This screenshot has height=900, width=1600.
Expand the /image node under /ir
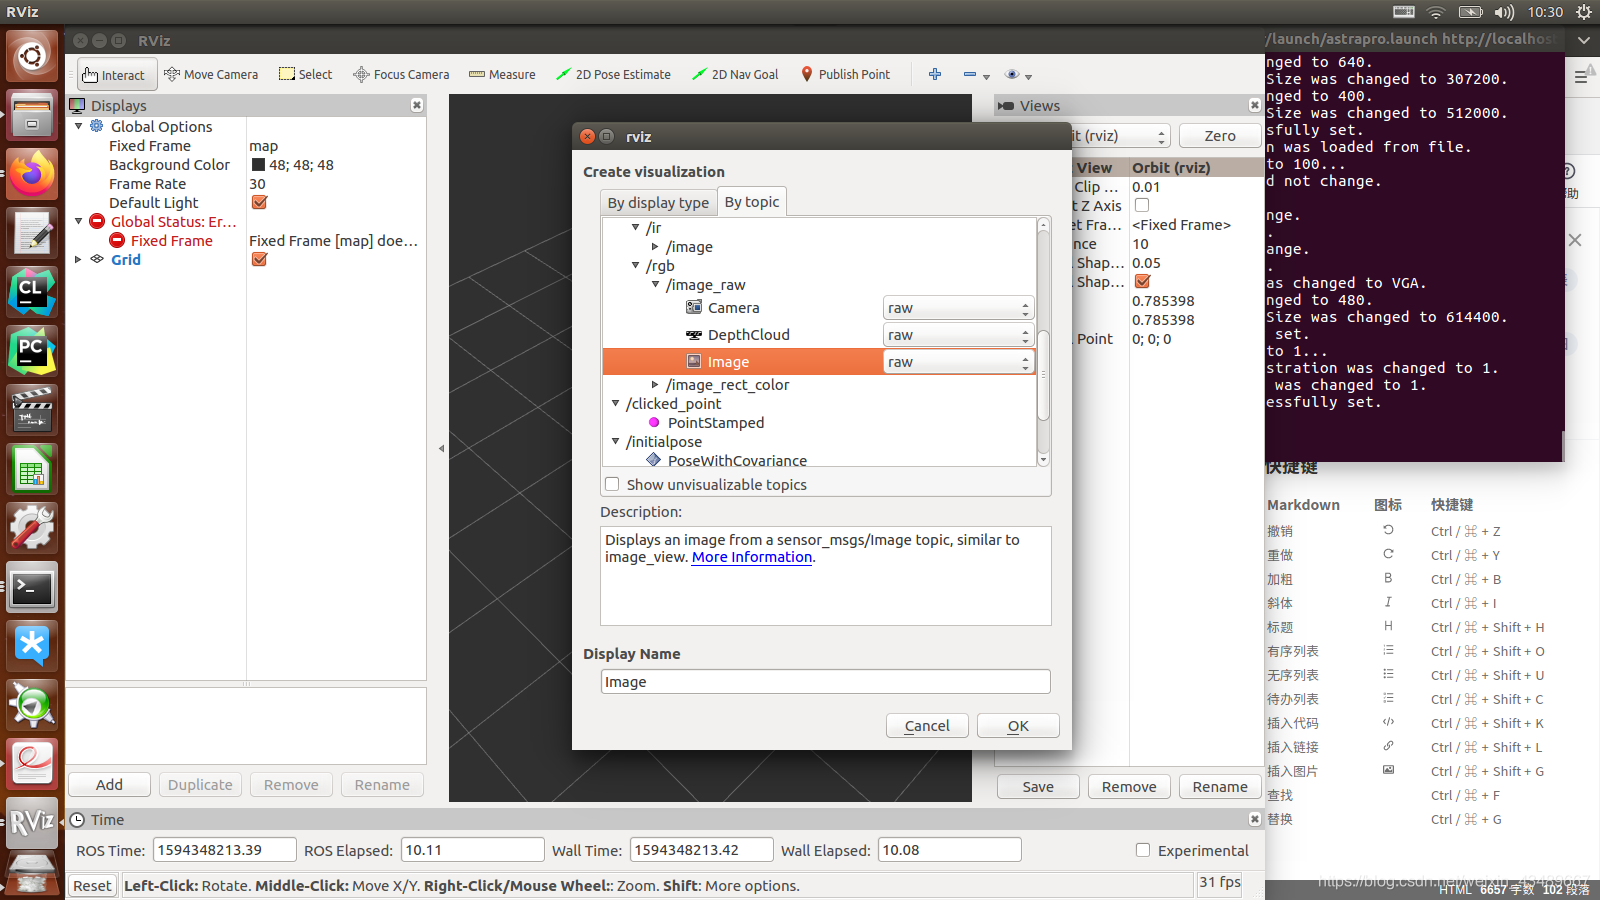(656, 247)
